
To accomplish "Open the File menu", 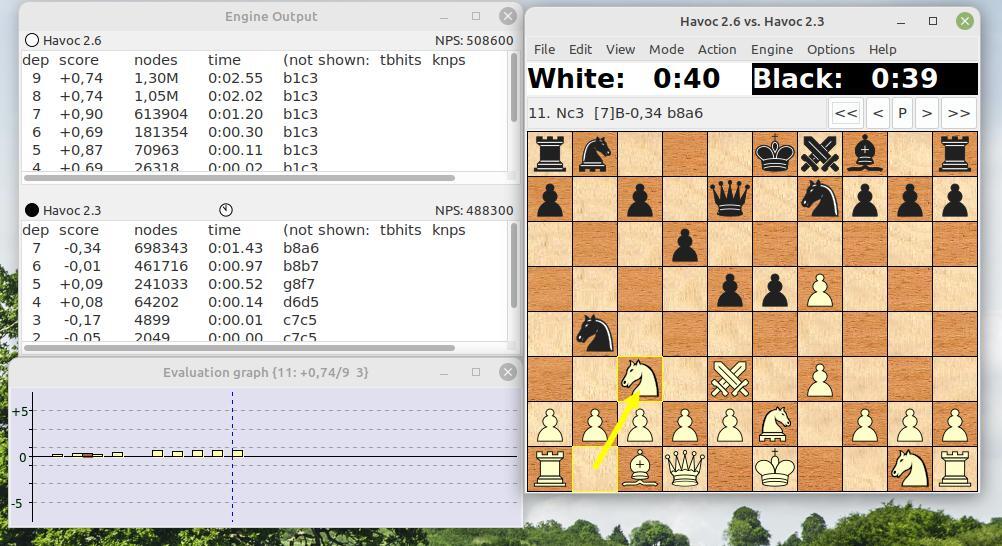I will coord(544,49).
